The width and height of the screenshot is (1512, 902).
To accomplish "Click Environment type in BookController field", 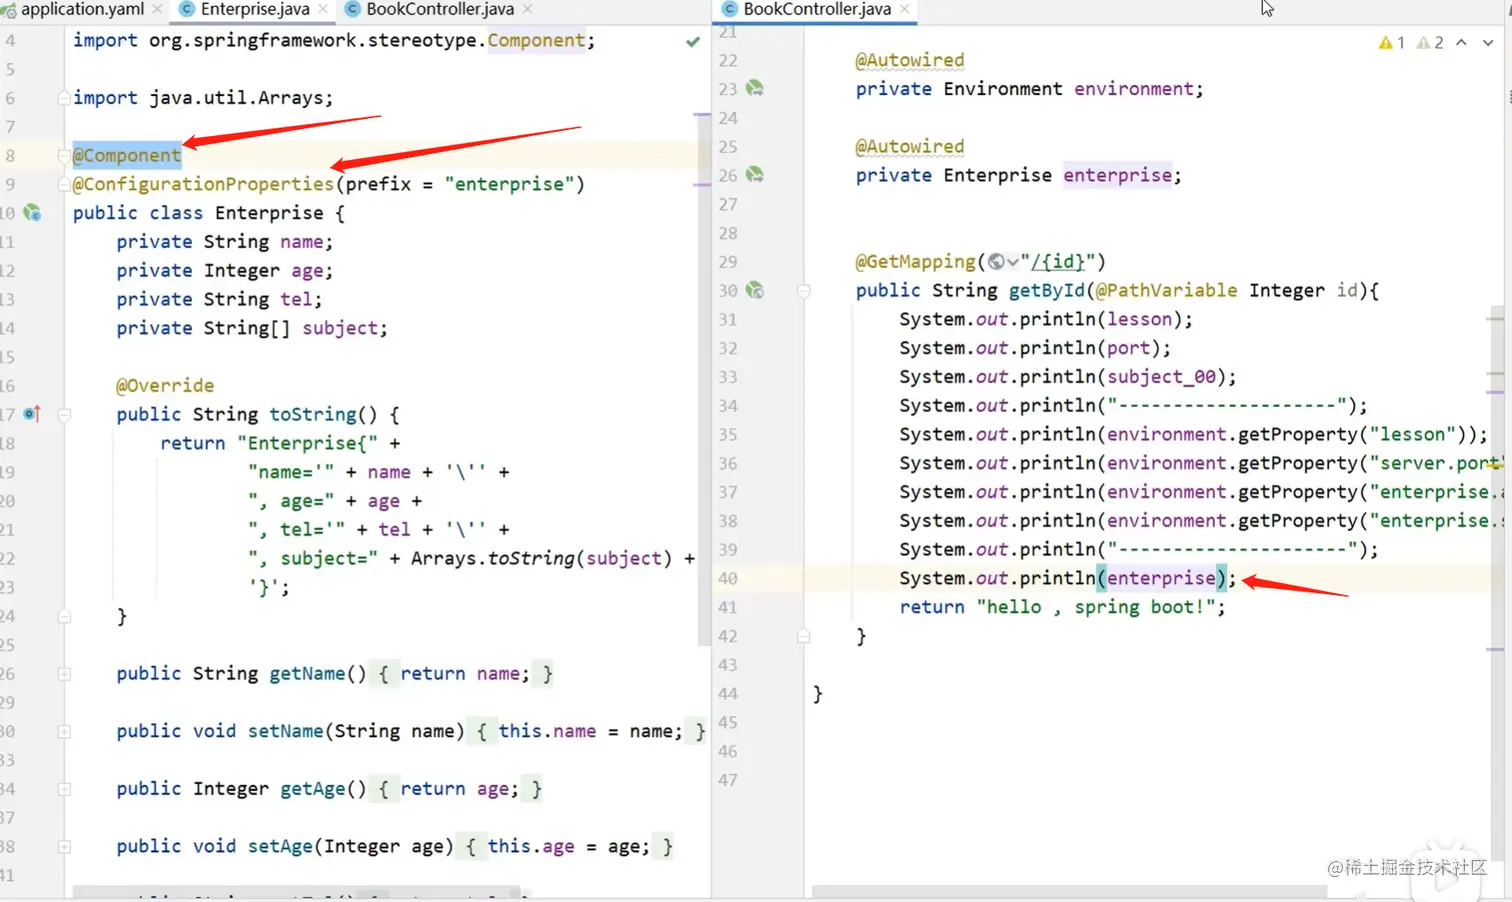I will 1003,89.
